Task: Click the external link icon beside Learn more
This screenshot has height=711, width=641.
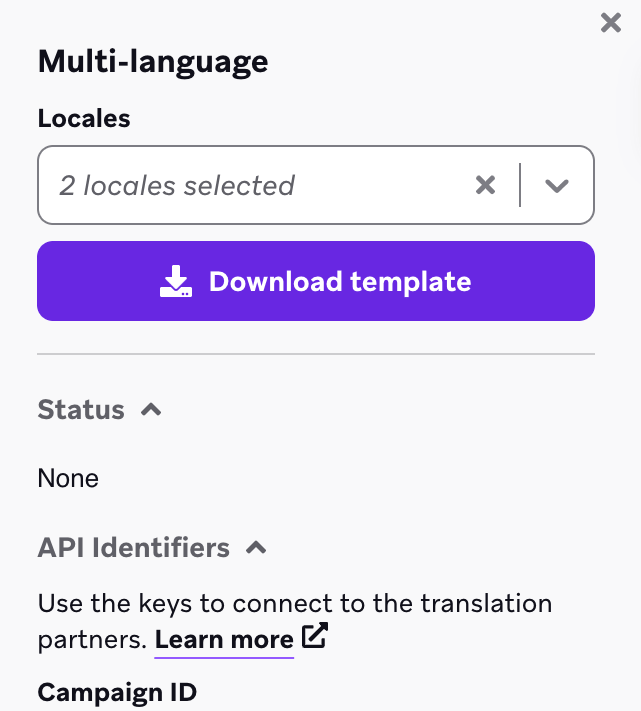Action: click(314, 637)
